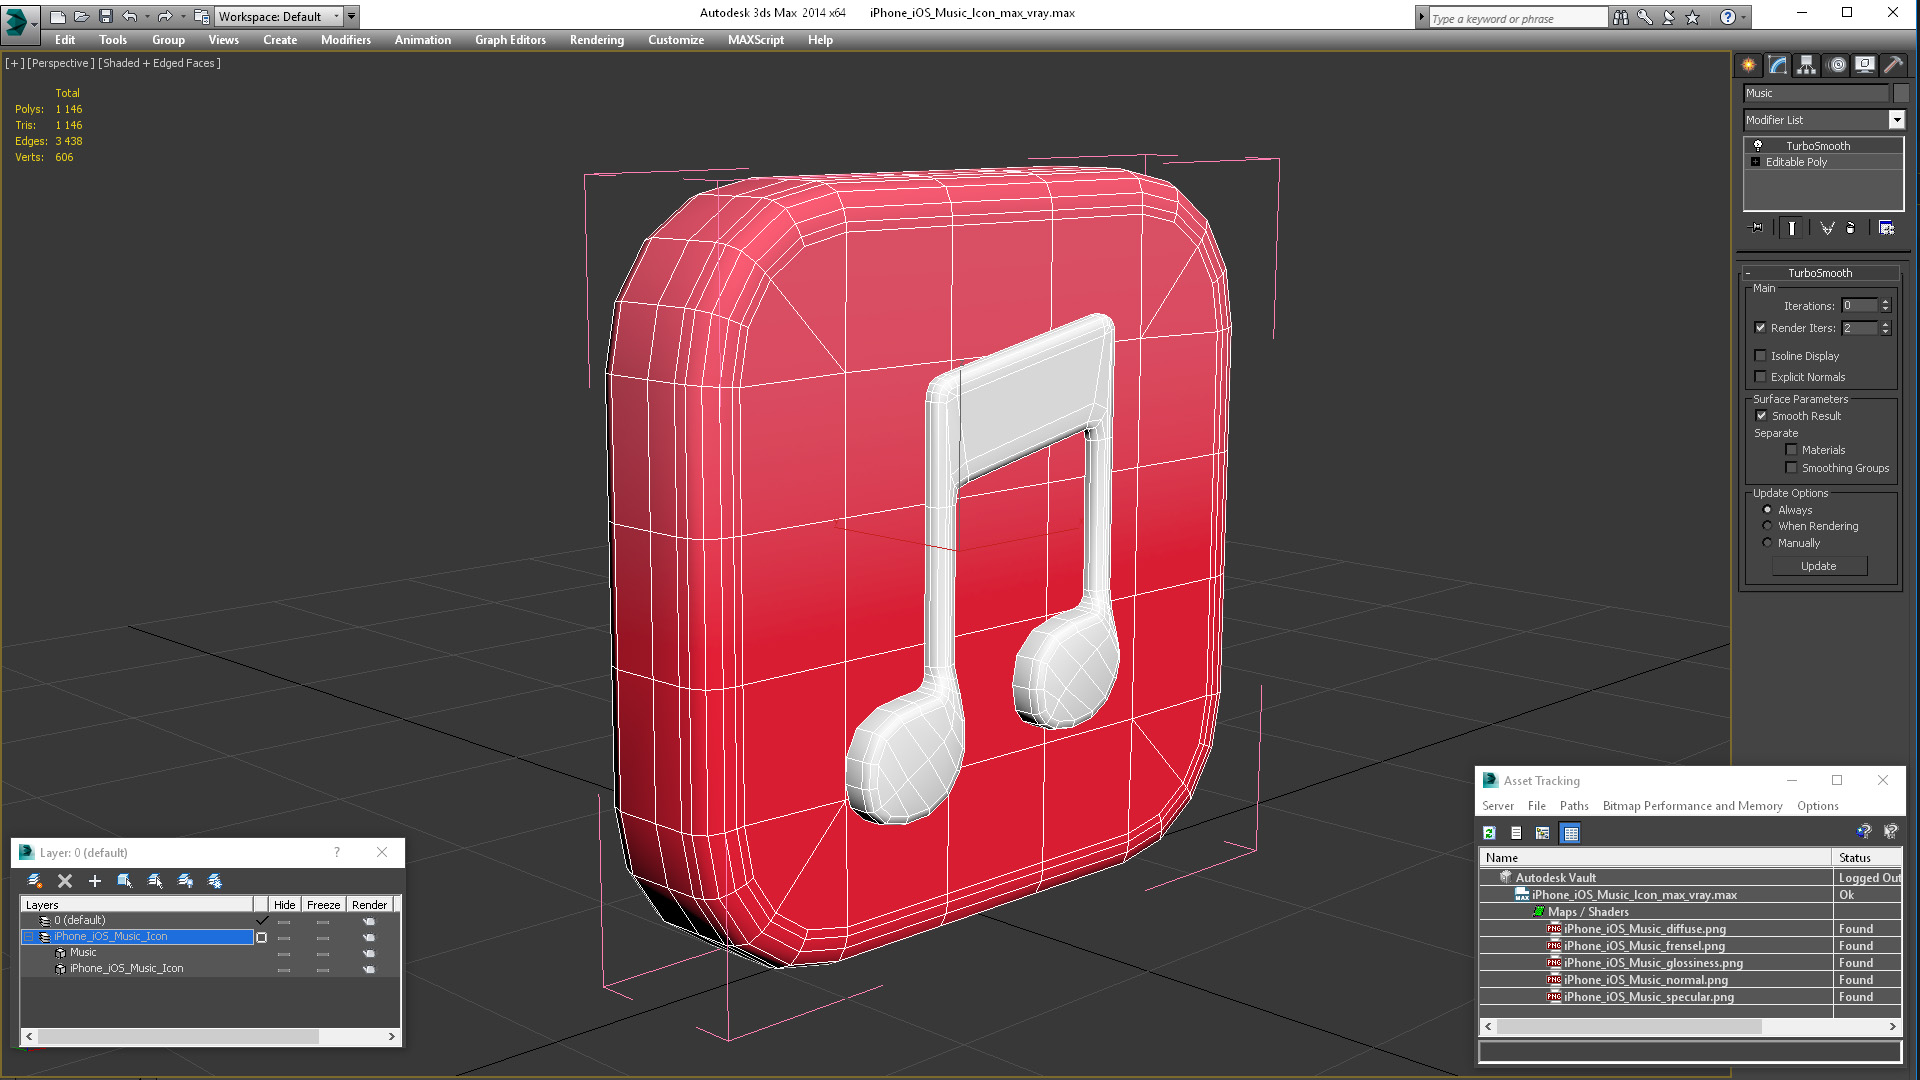Click the Name column header in Asset Tracking
1920x1080 pixels.
coord(1655,858)
